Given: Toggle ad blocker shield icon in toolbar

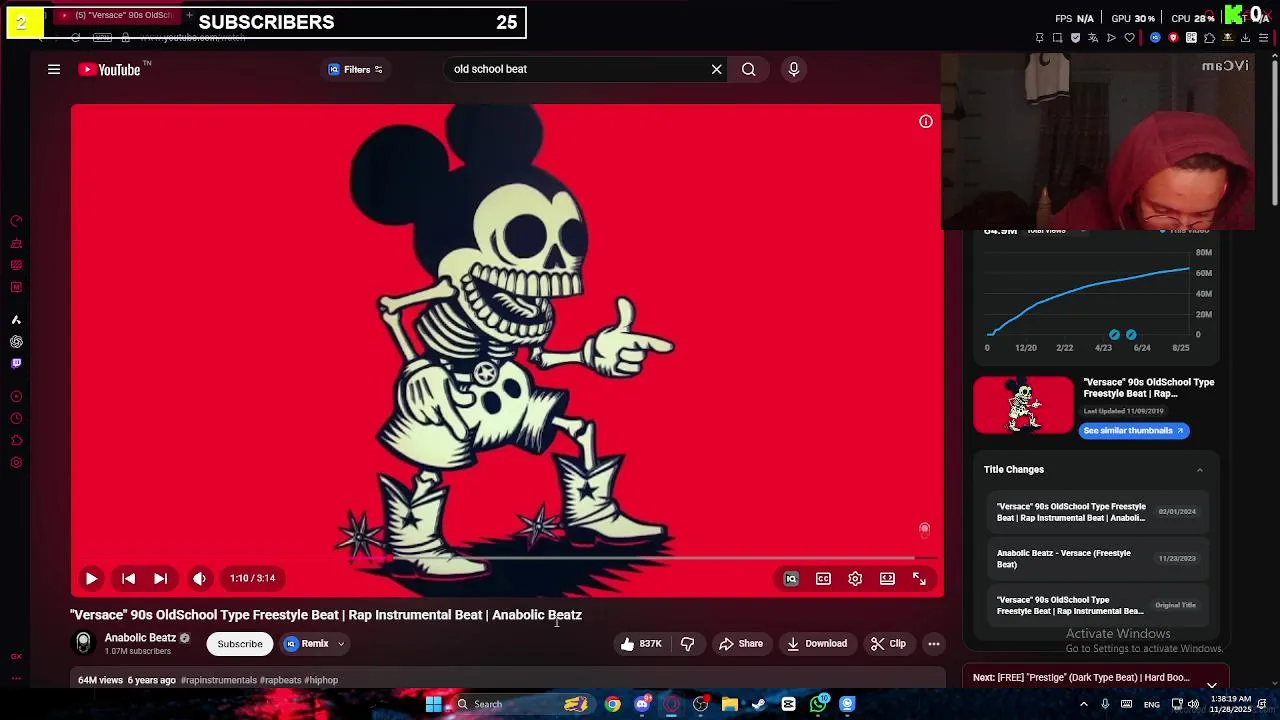Looking at the screenshot, I should click(1075, 38).
